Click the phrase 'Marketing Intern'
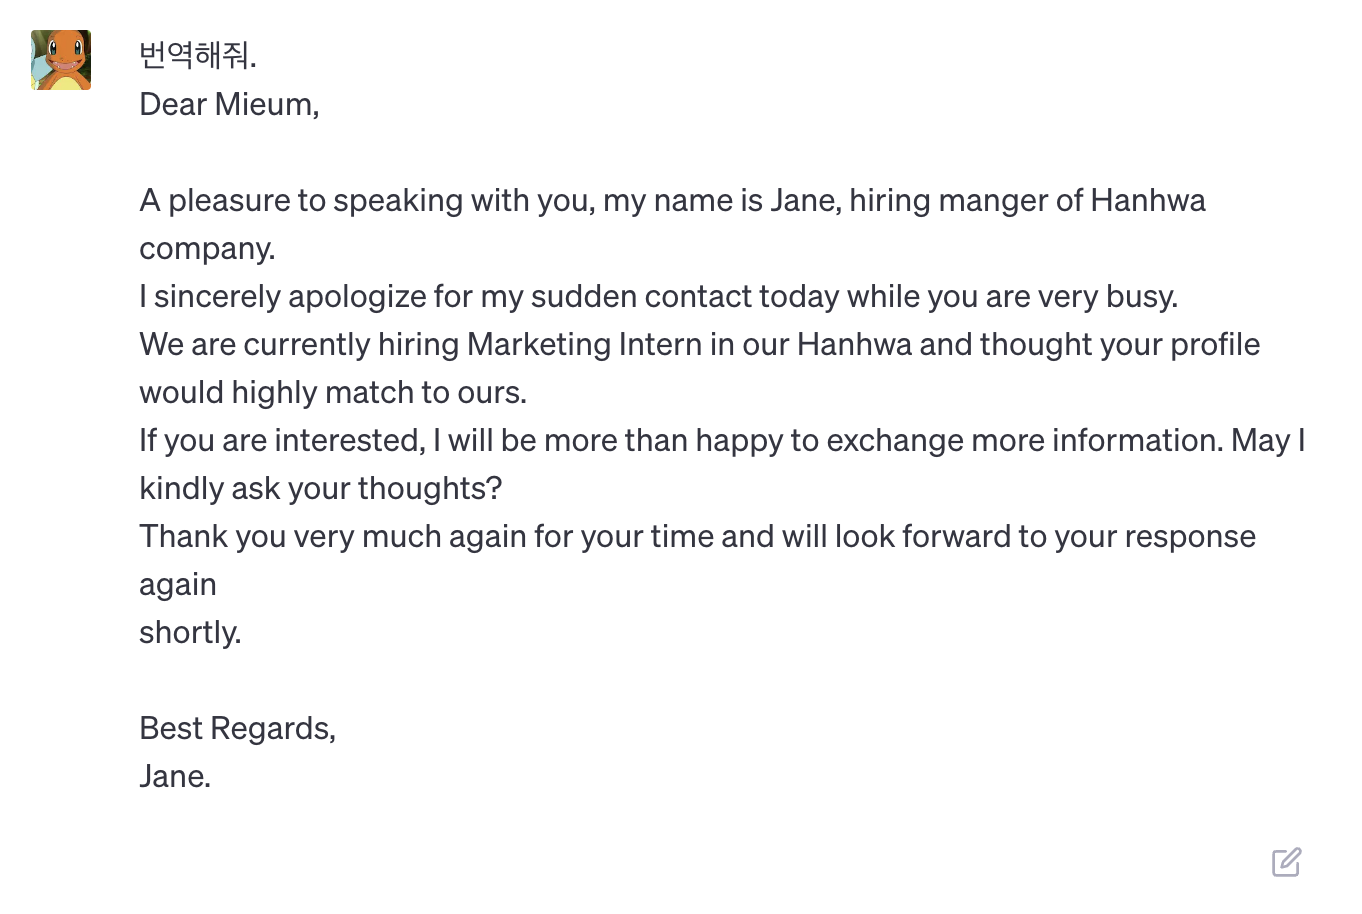 pos(584,344)
